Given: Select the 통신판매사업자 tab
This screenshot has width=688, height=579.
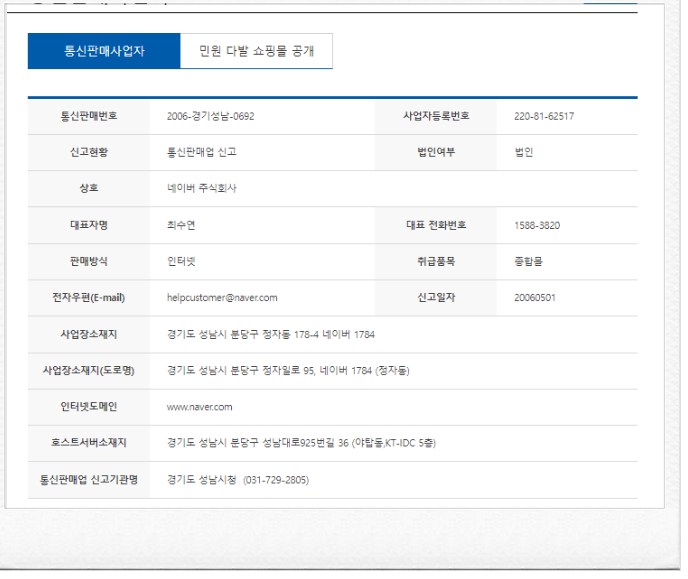Looking at the screenshot, I should 104,51.
